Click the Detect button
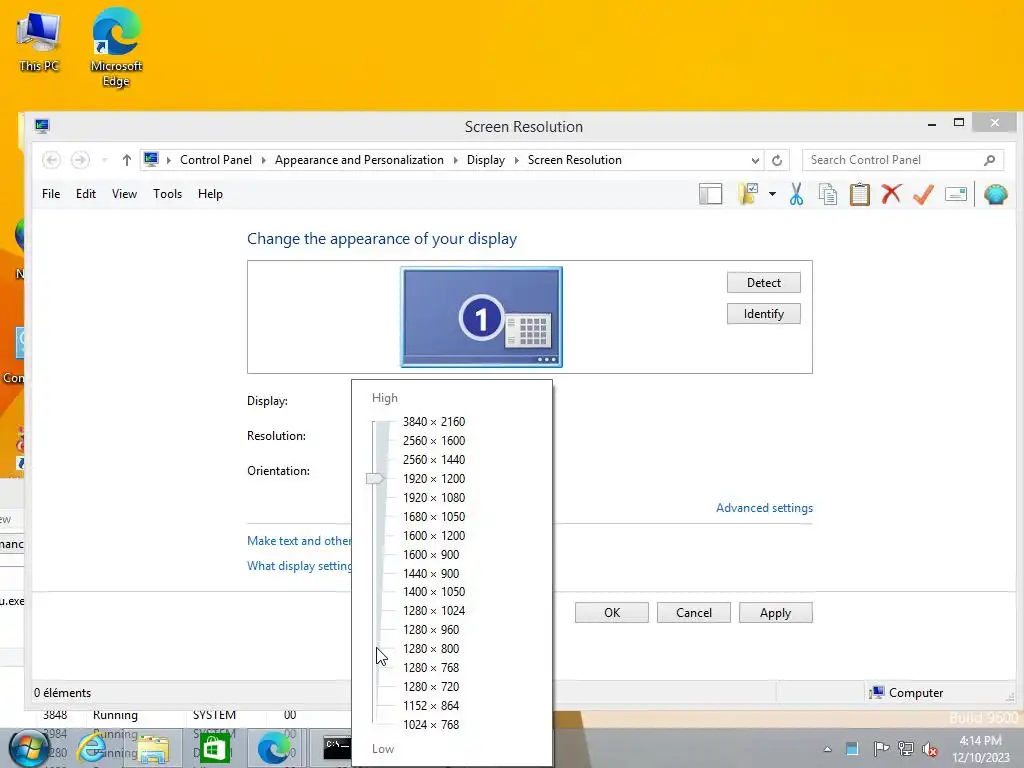Screen dimensions: 1024x768 (x=763, y=283)
